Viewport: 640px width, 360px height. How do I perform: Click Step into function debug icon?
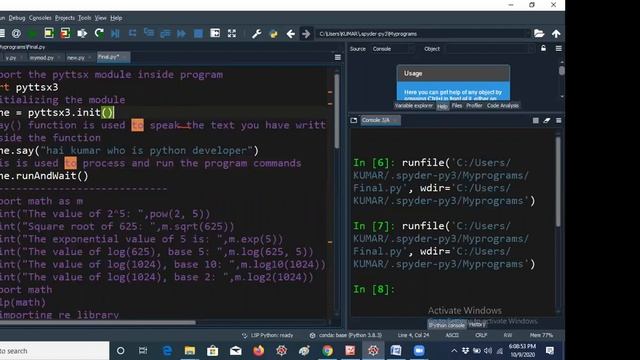tap(149, 33)
